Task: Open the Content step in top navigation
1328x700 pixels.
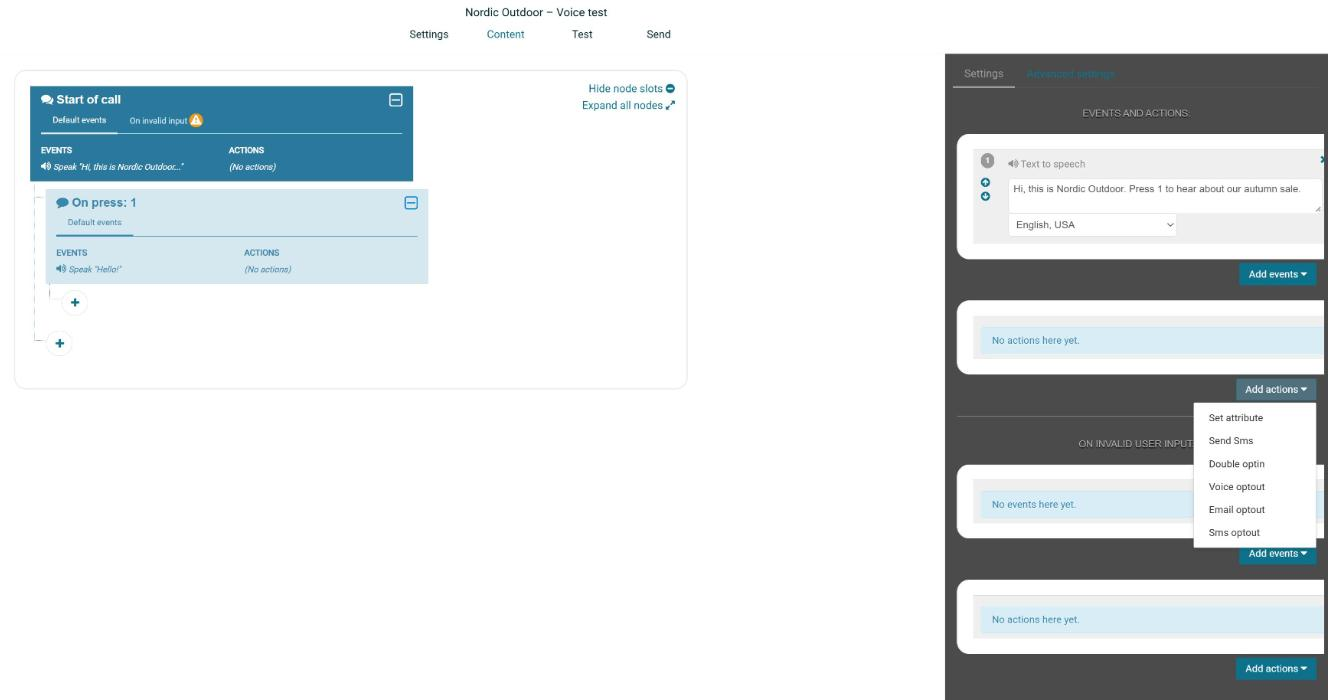Action: pyautogui.click(x=505, y=34)
